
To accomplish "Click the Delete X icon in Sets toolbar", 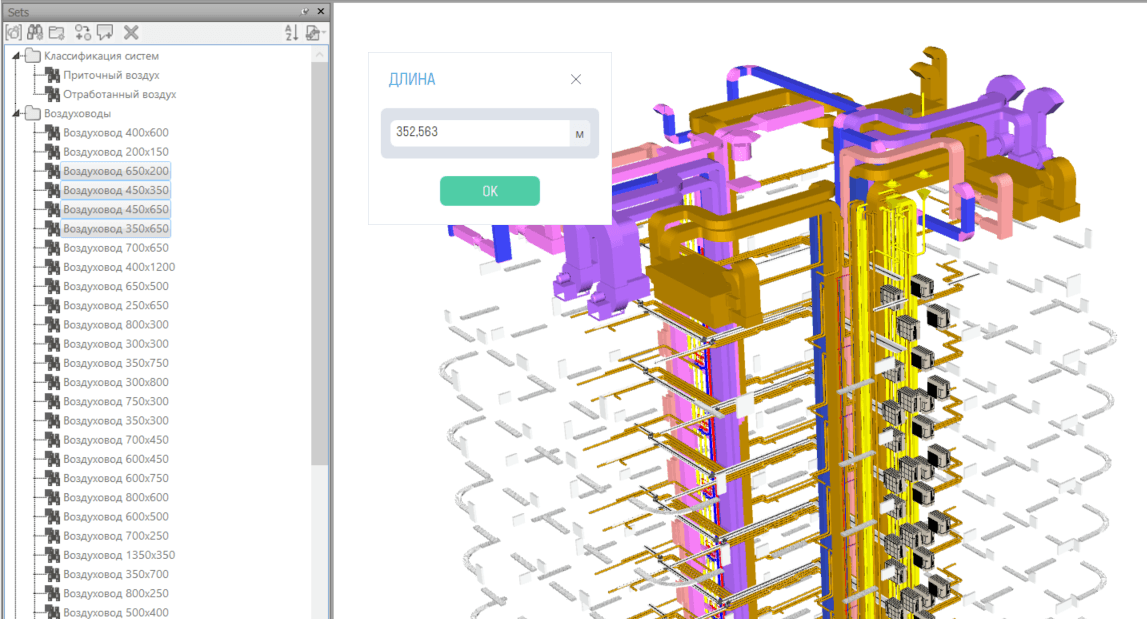I will tap(131, 33).
